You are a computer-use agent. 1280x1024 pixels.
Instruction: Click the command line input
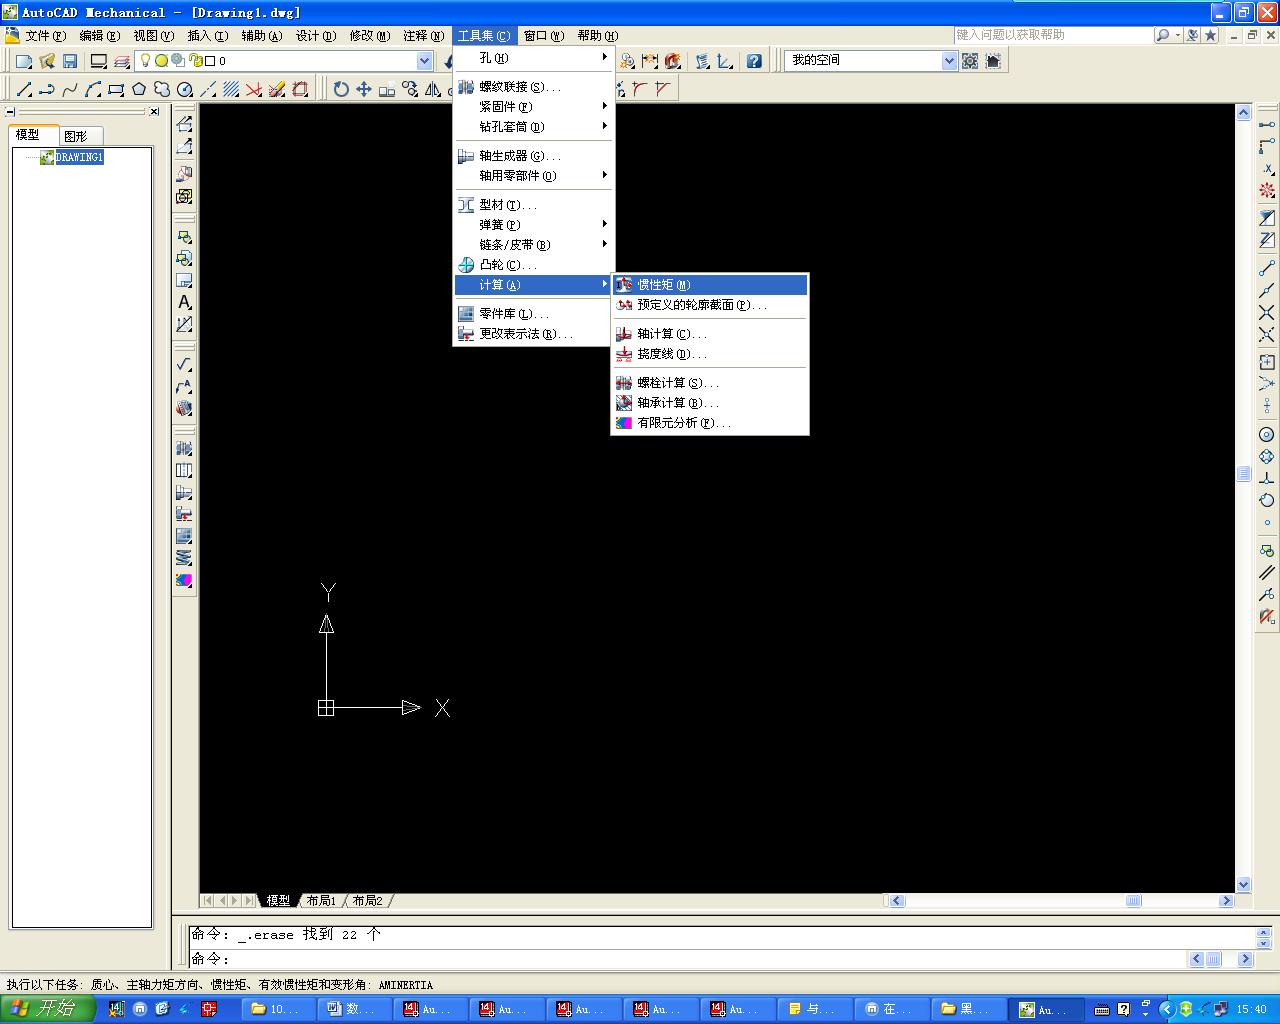point(689,959)
